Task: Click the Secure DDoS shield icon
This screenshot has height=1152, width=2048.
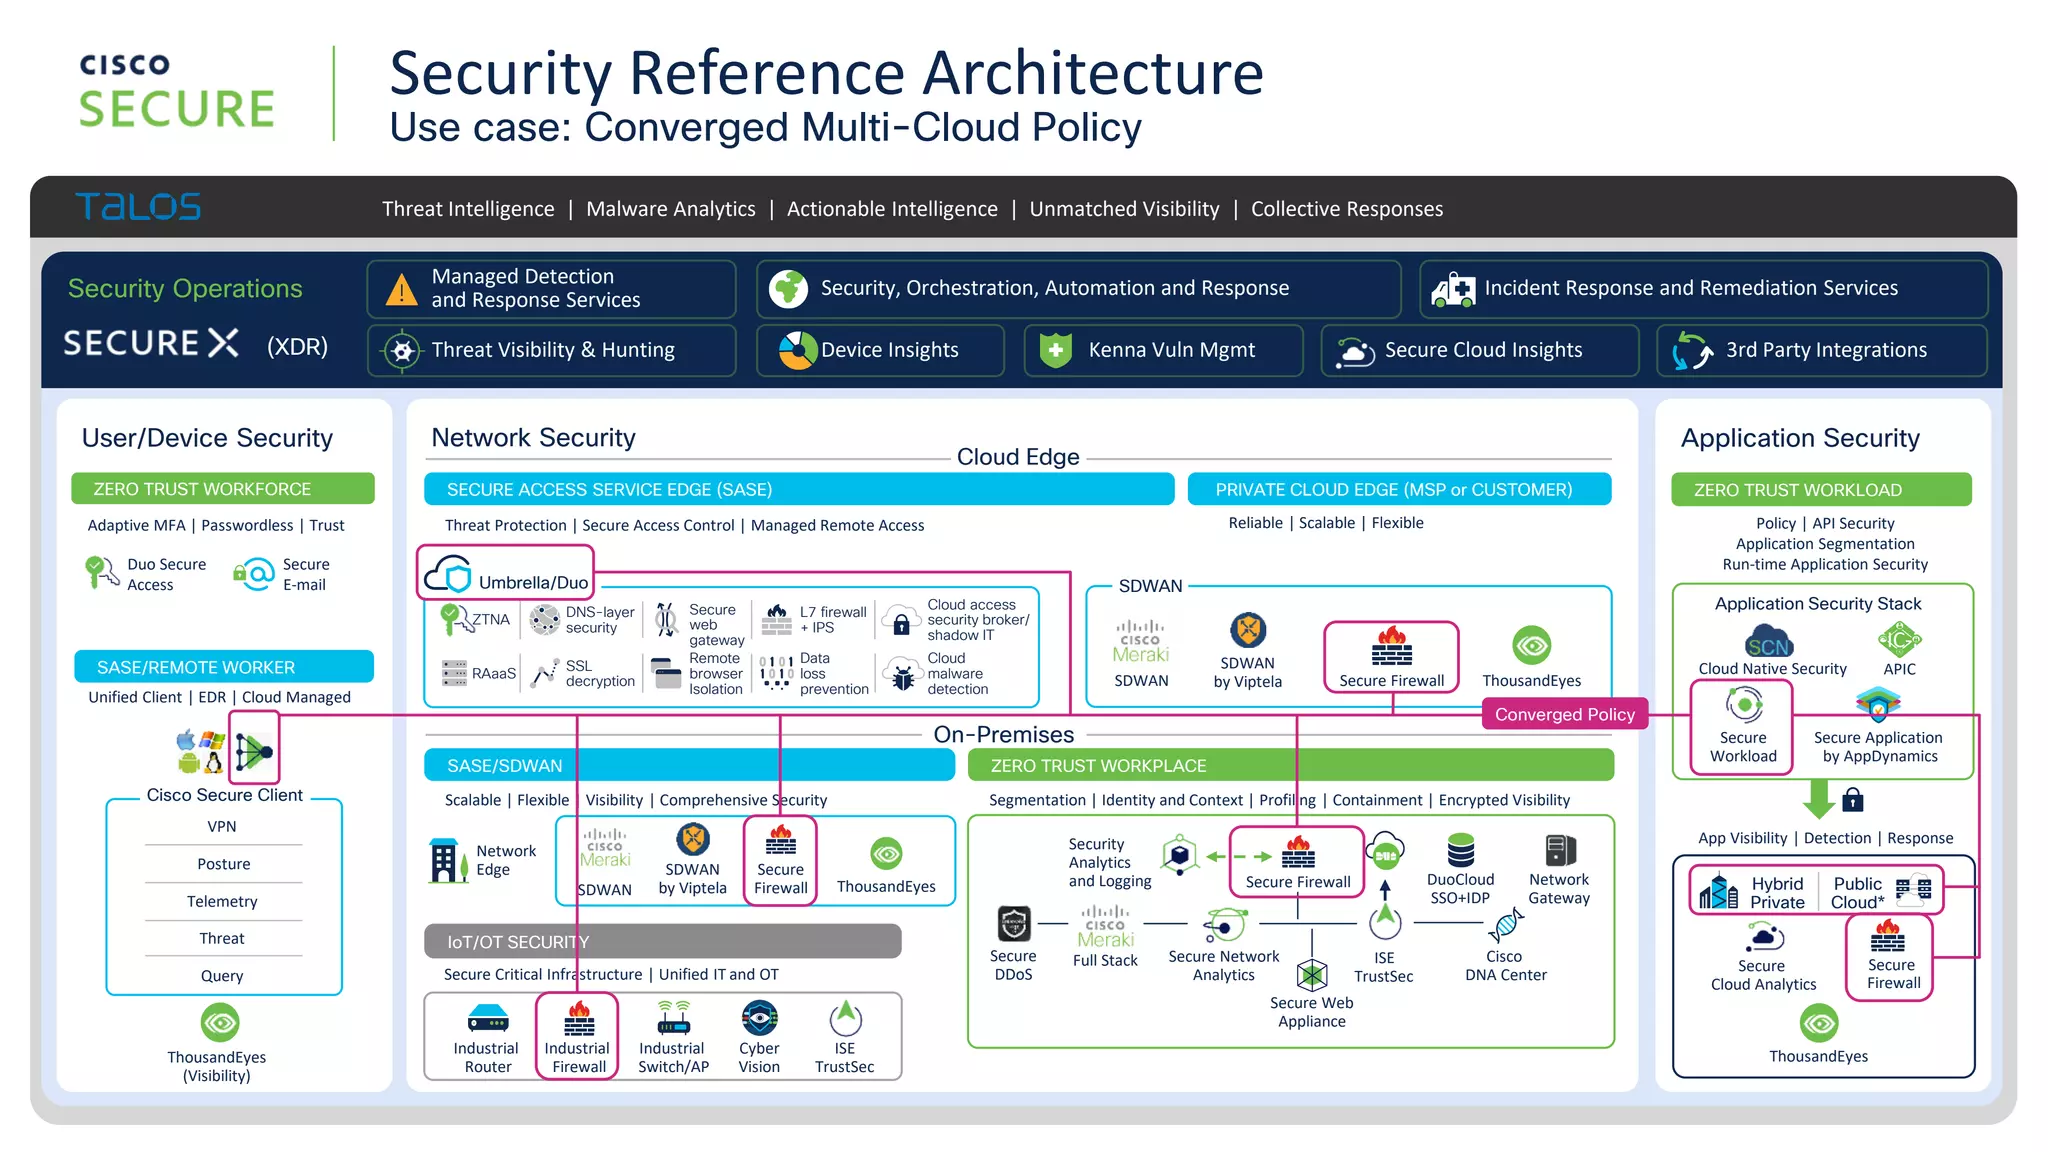Action: [1013, 924]
